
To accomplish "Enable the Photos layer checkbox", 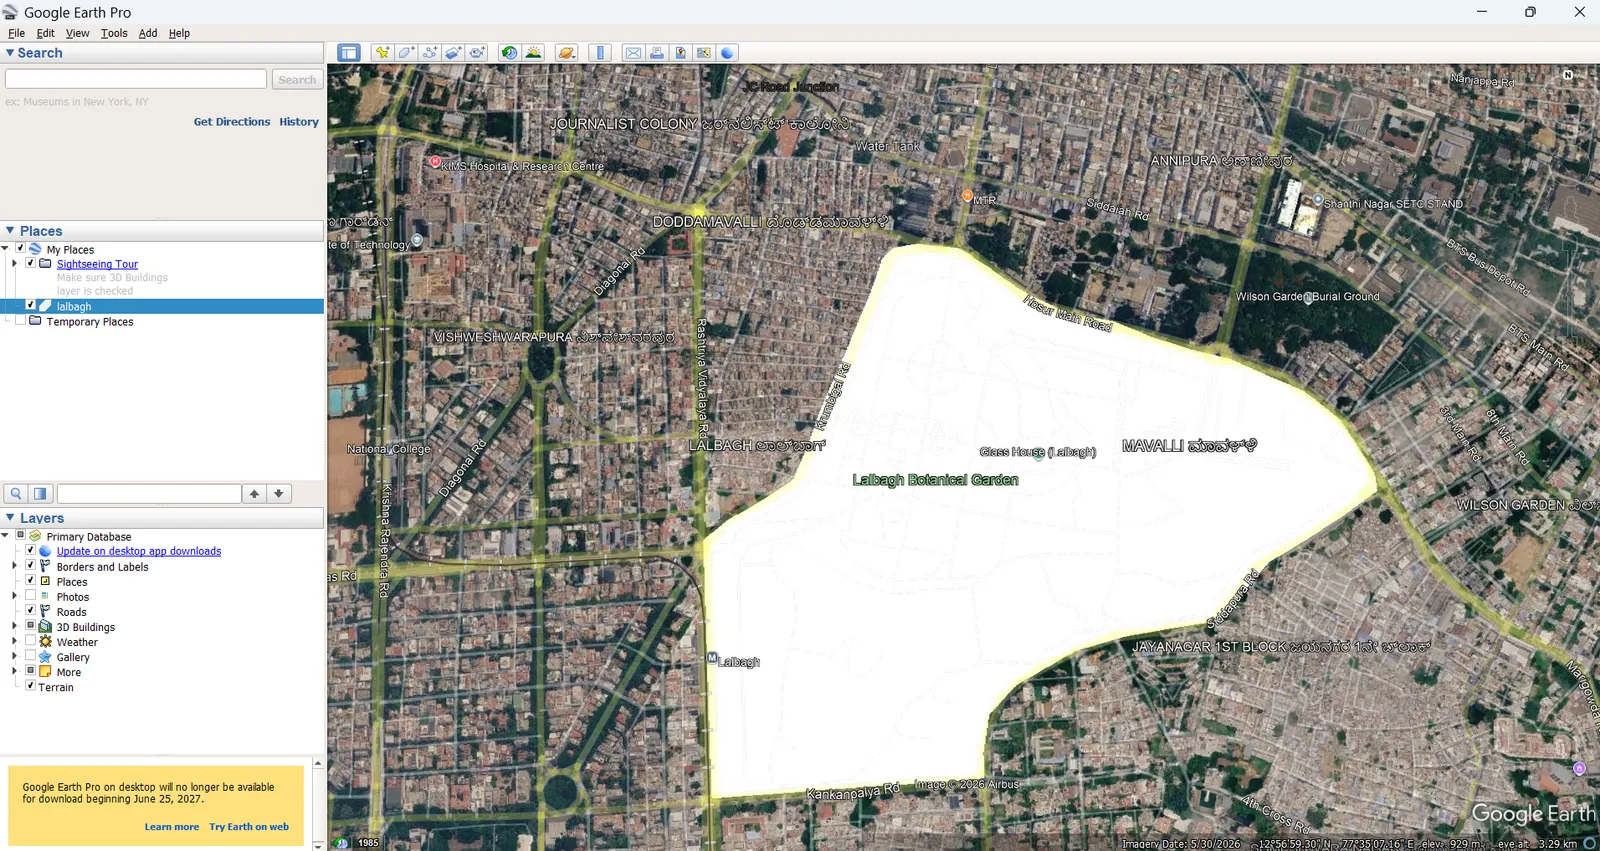I will coord(30,596).
